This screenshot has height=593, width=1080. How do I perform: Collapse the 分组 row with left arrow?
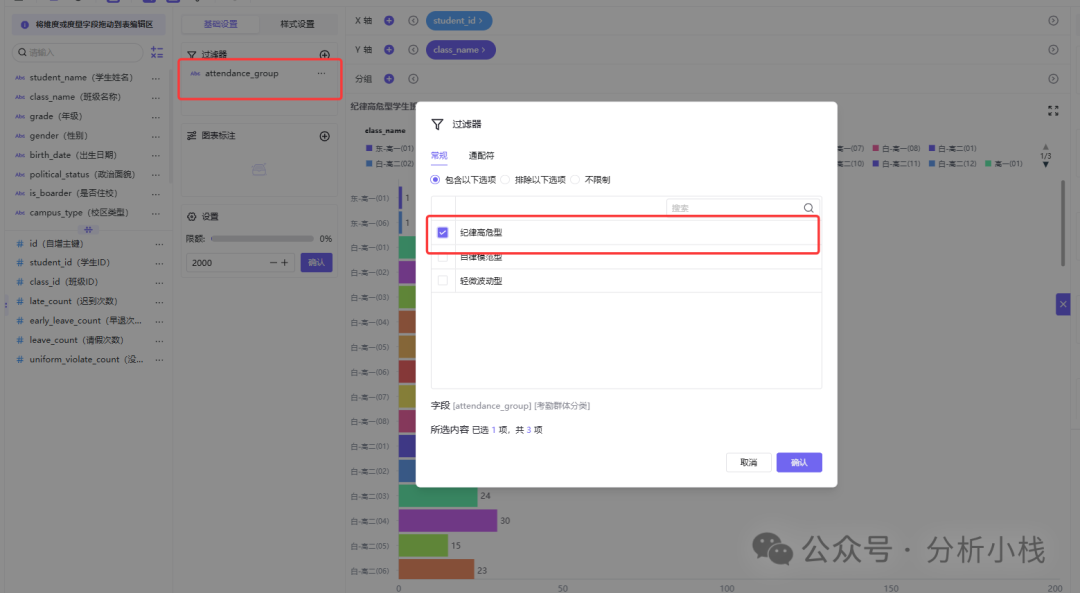(x=413, y=79)
